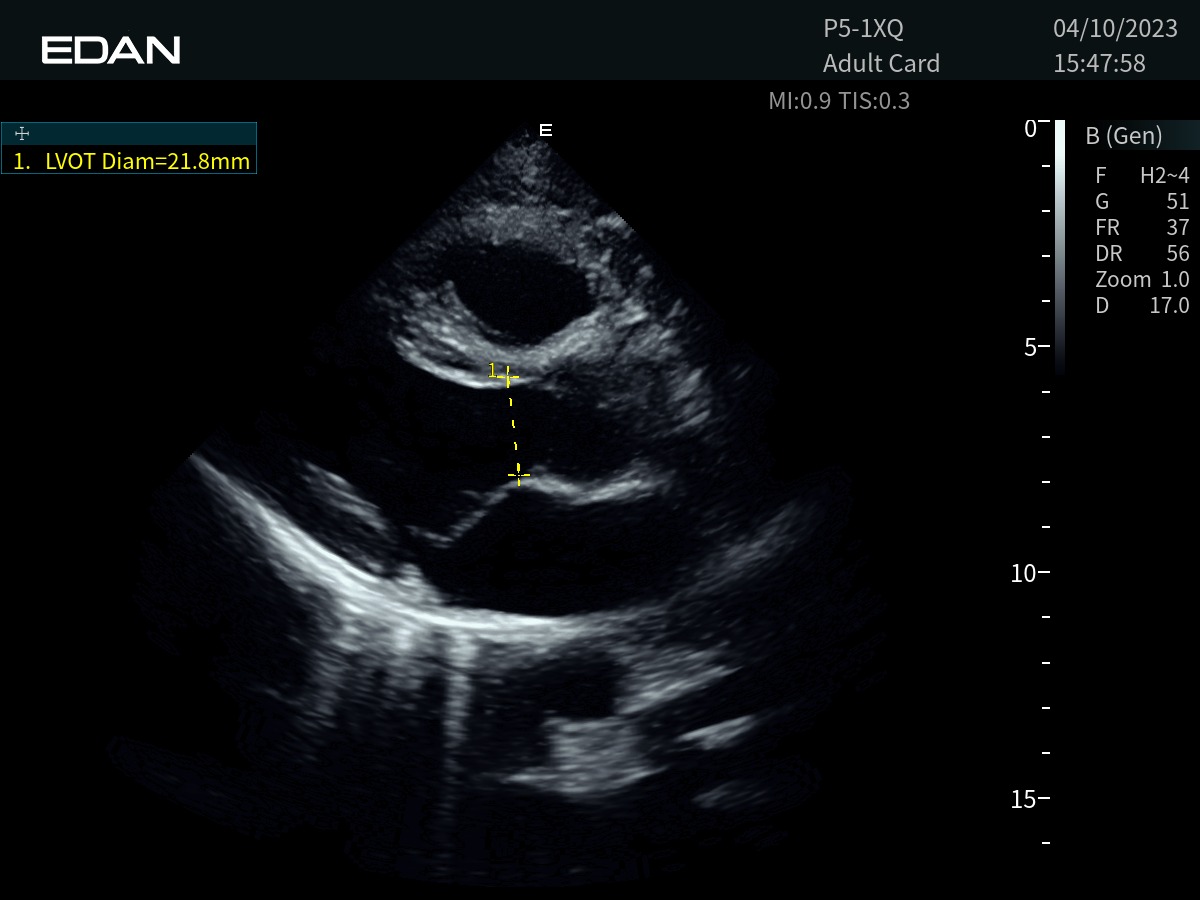Image resolution: width=1200 pixels, height=900 pixels.
Task: Select the frame rate FR 37 parameter
Action: tap(1142, 228)
